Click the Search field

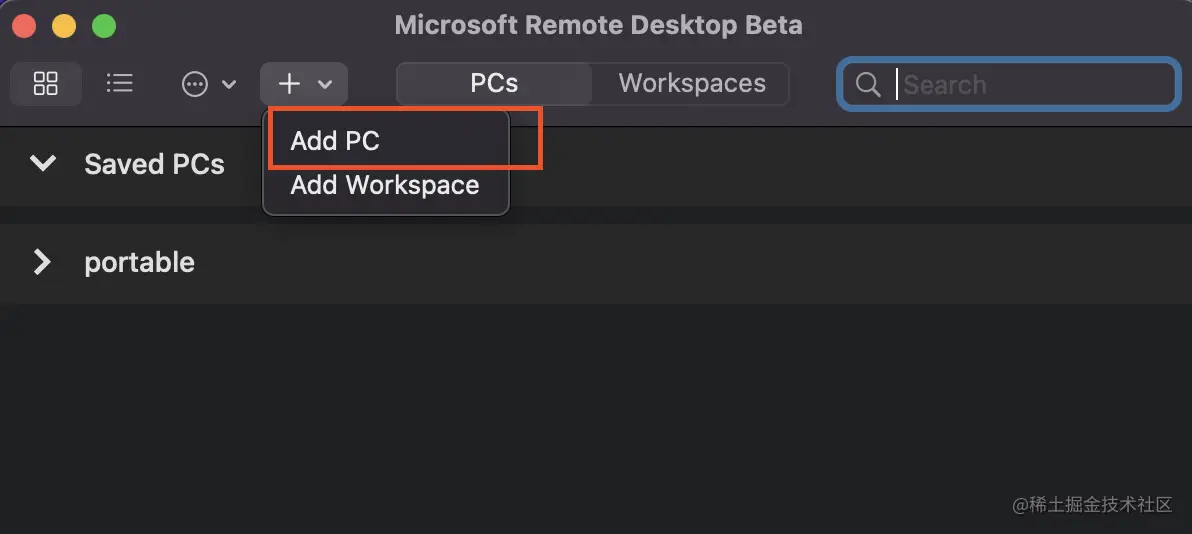1009,84
